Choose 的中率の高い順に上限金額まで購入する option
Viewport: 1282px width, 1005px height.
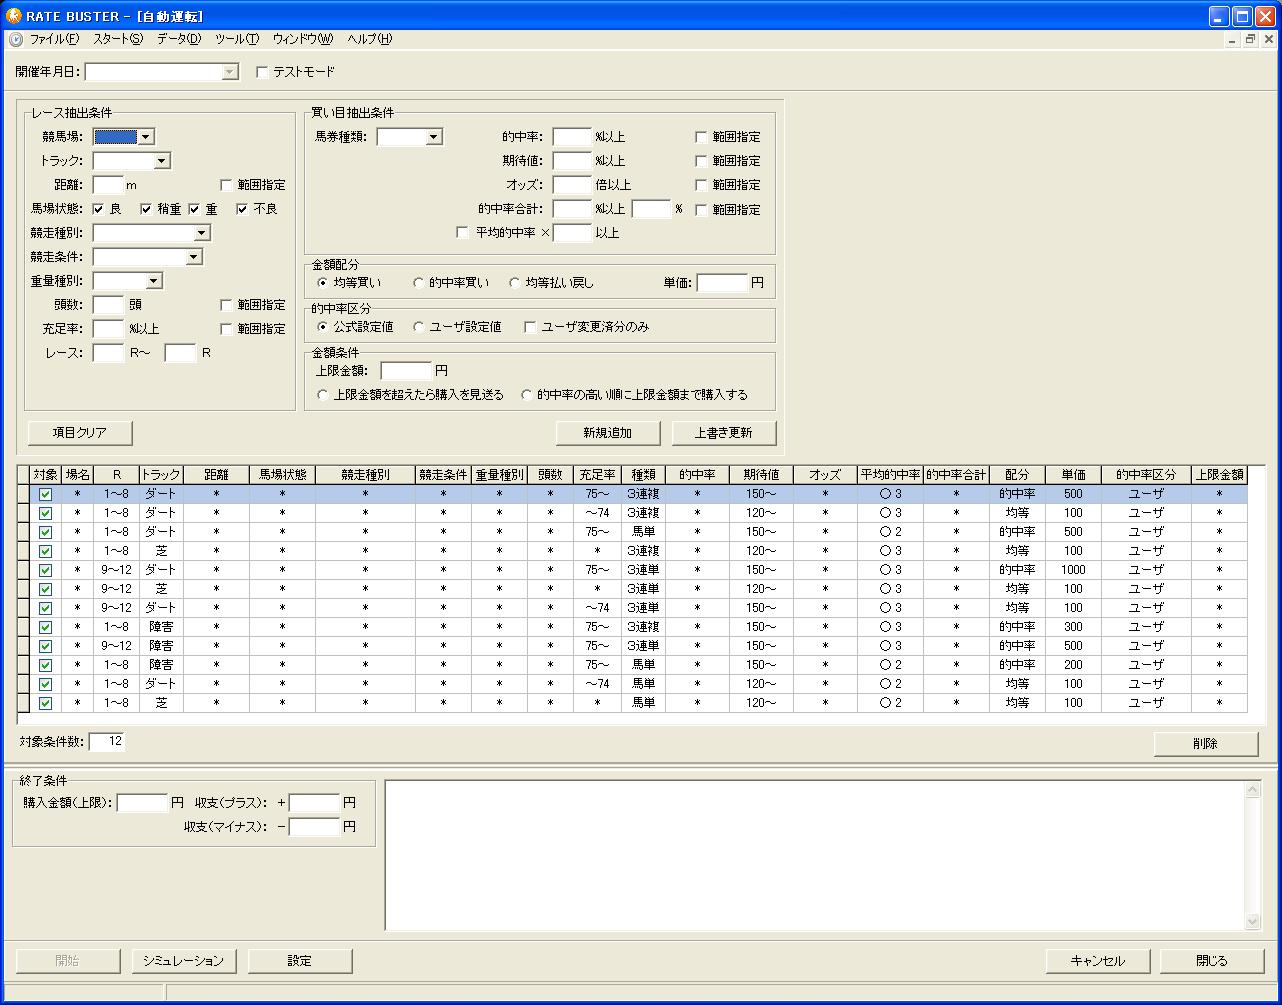tap(527, 395)
